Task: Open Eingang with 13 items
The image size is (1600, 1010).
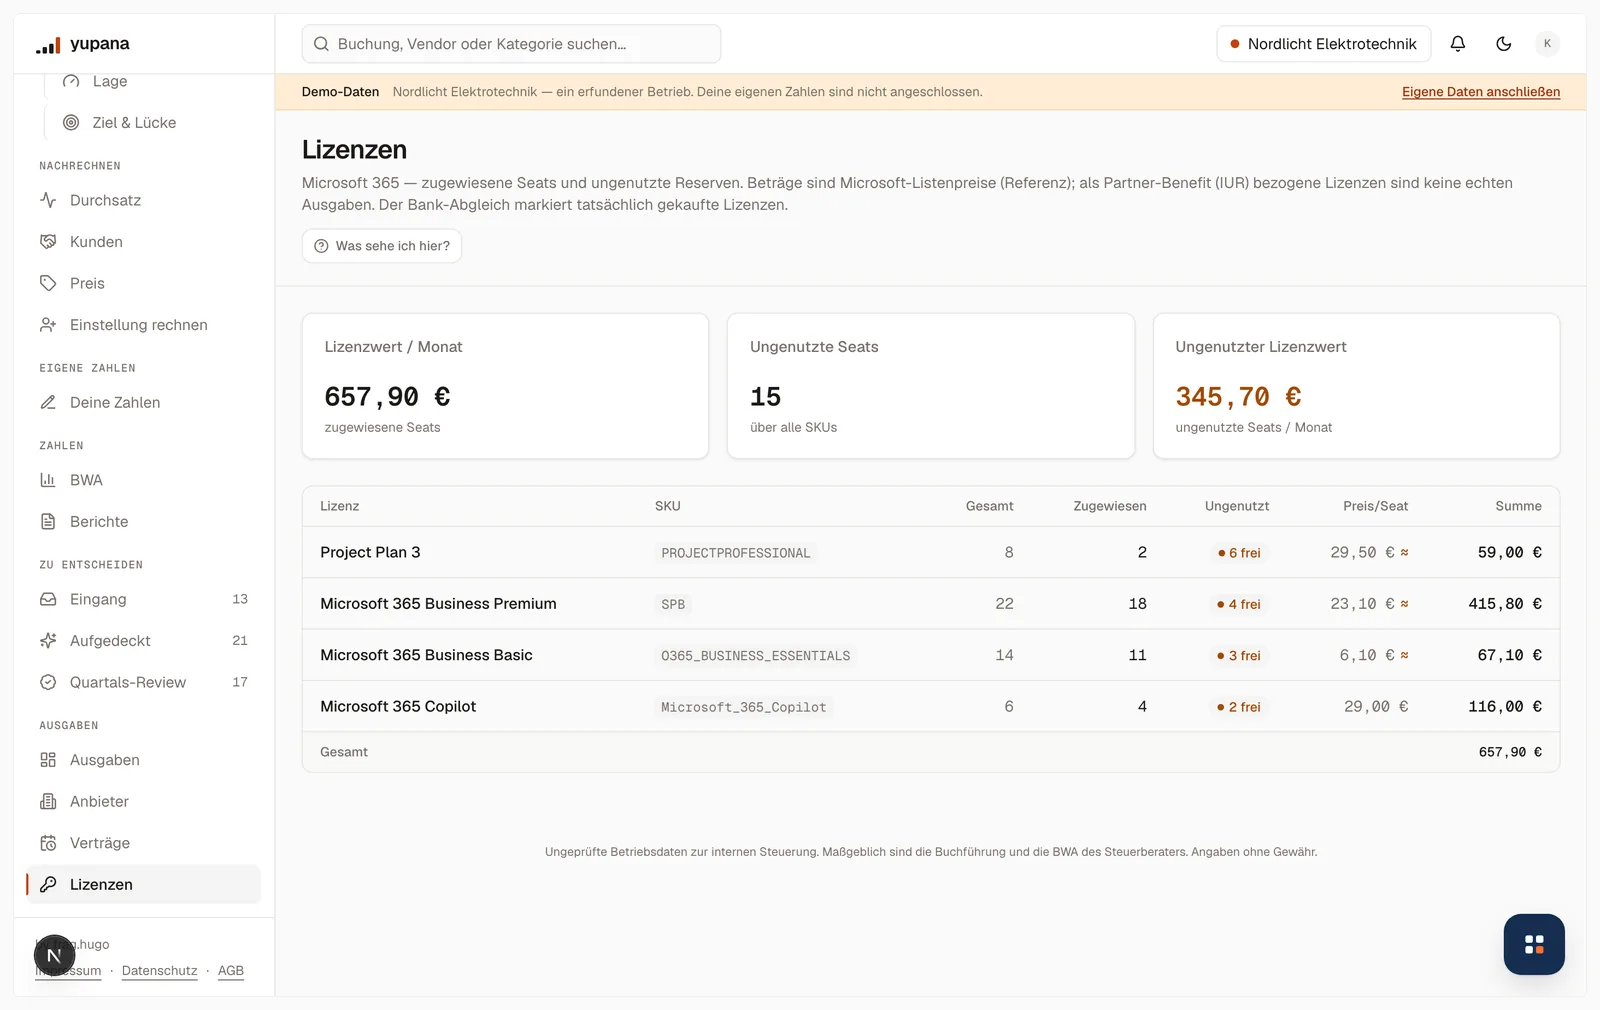Action: [x=144, y=599]
